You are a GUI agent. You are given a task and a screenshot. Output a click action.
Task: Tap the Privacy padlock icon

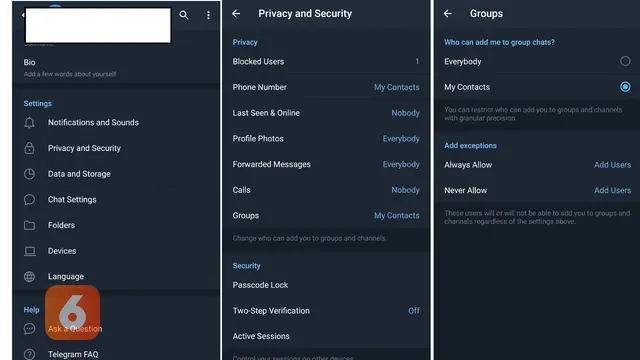point(29,148)
